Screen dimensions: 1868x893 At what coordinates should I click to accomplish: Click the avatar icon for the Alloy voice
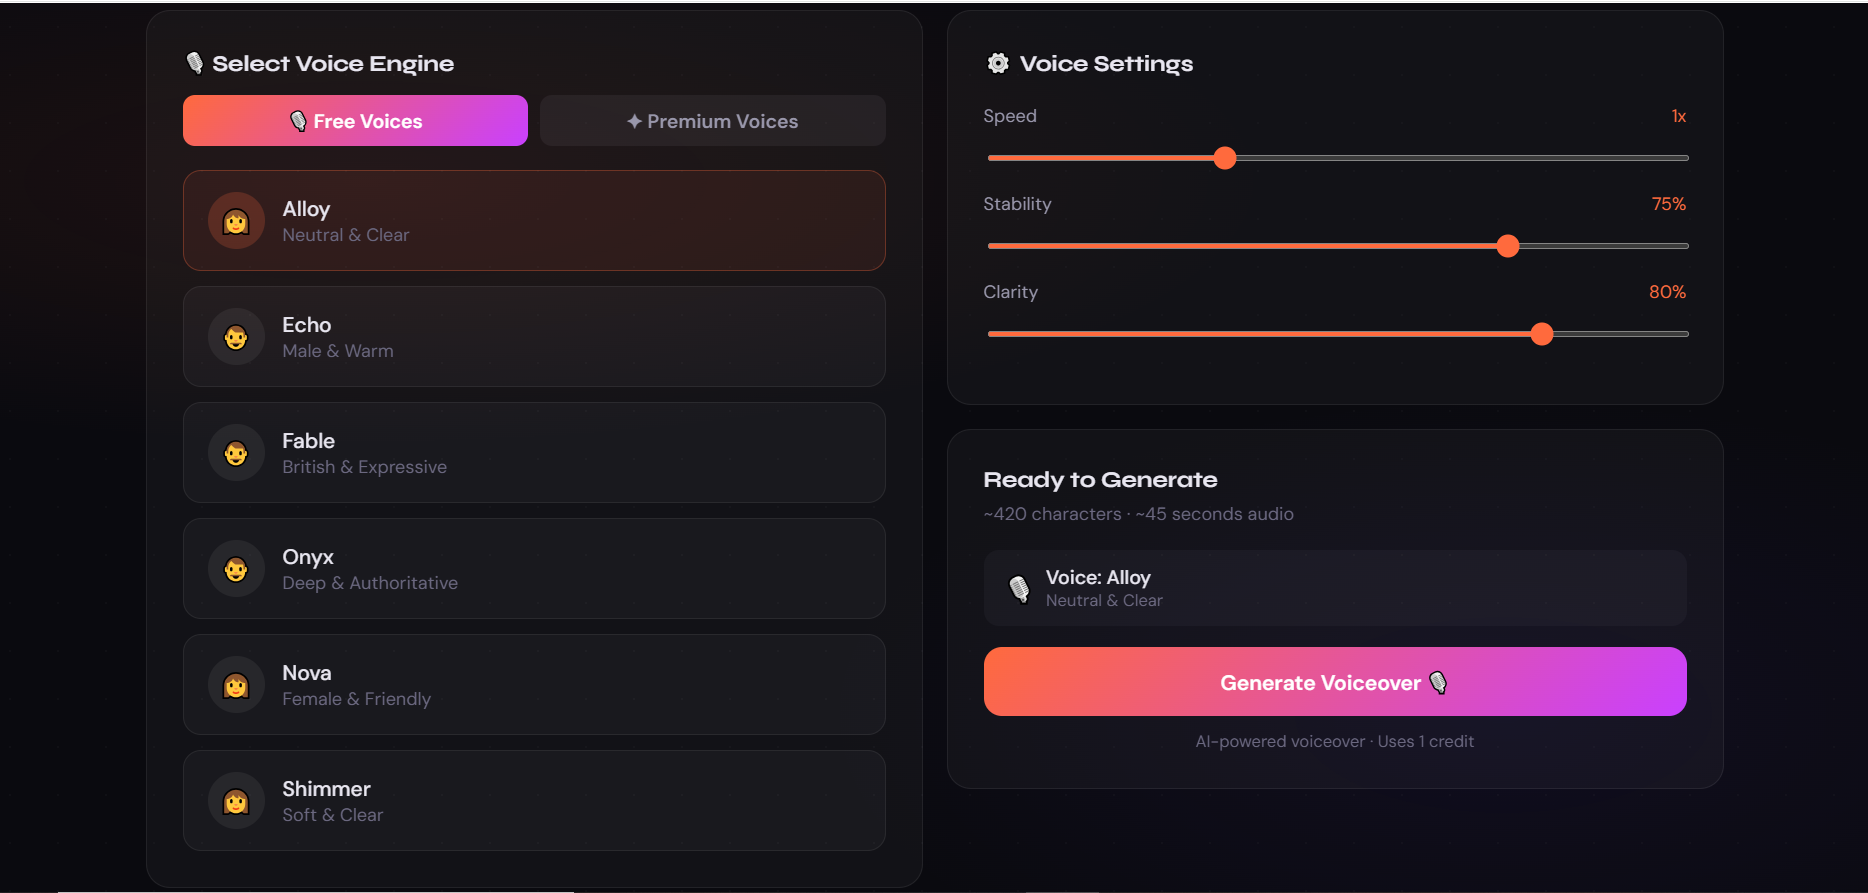point(236,220)
